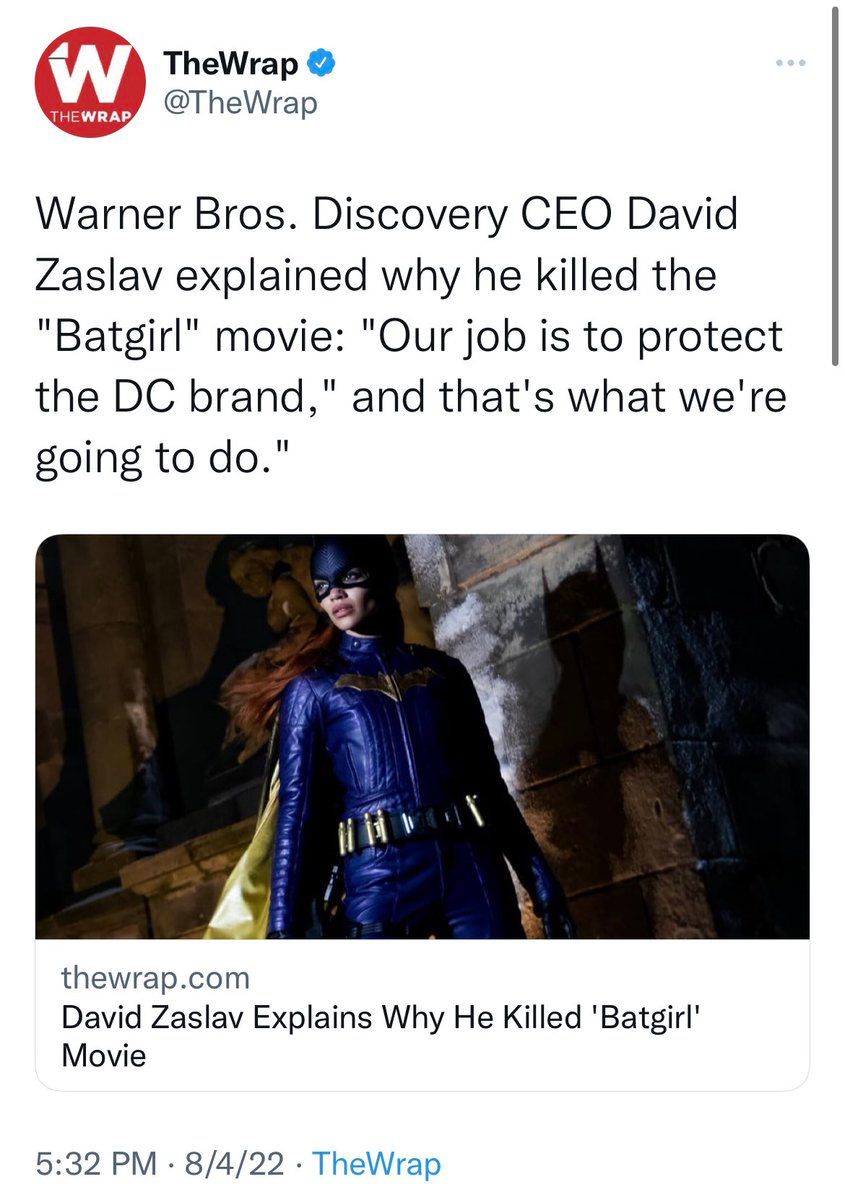Screen dimensions: 845x1200
Task: Open TheWrap's red W profile avatar
Action: [90, 82]
